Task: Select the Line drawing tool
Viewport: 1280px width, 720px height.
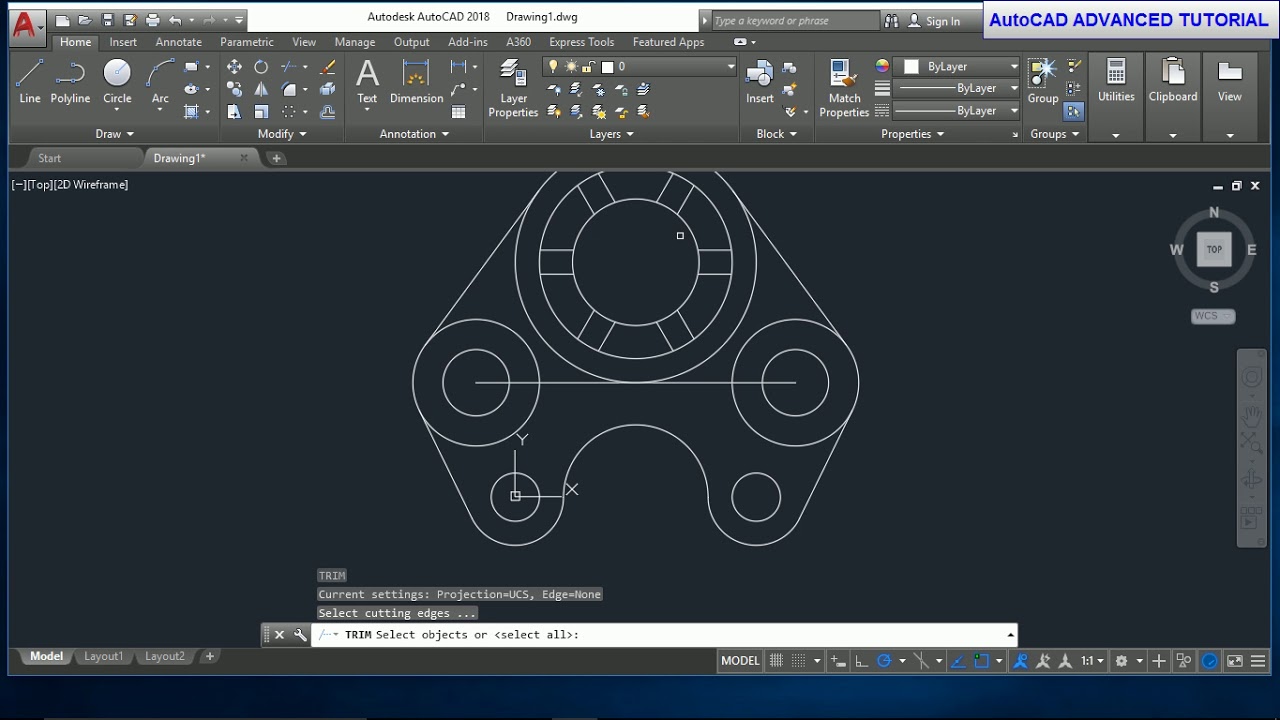Action: coord(30,81)
